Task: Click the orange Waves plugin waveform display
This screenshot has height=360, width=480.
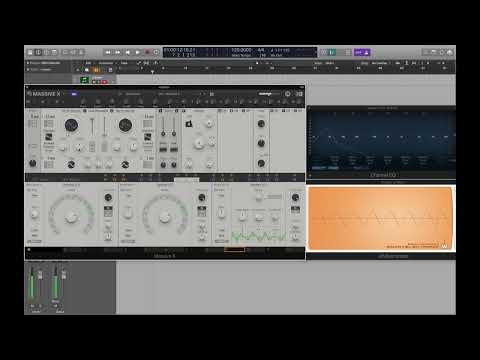Action: [381, 218]
